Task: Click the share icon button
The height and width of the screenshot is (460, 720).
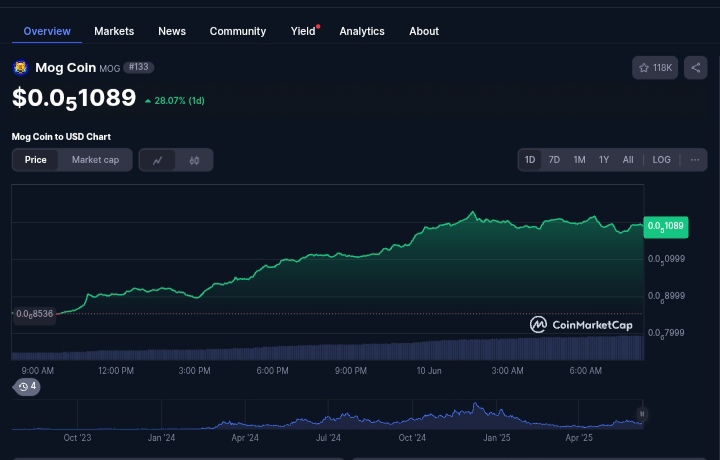Action: pyautogui.click(x=696, y=68)
